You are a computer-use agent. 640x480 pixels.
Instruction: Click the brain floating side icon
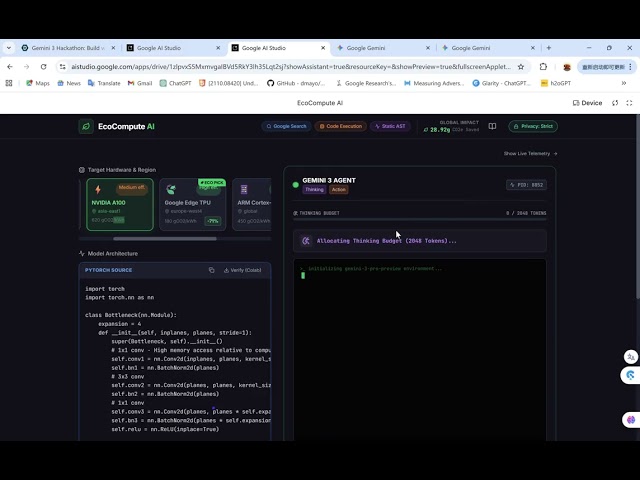pos(631,420)
